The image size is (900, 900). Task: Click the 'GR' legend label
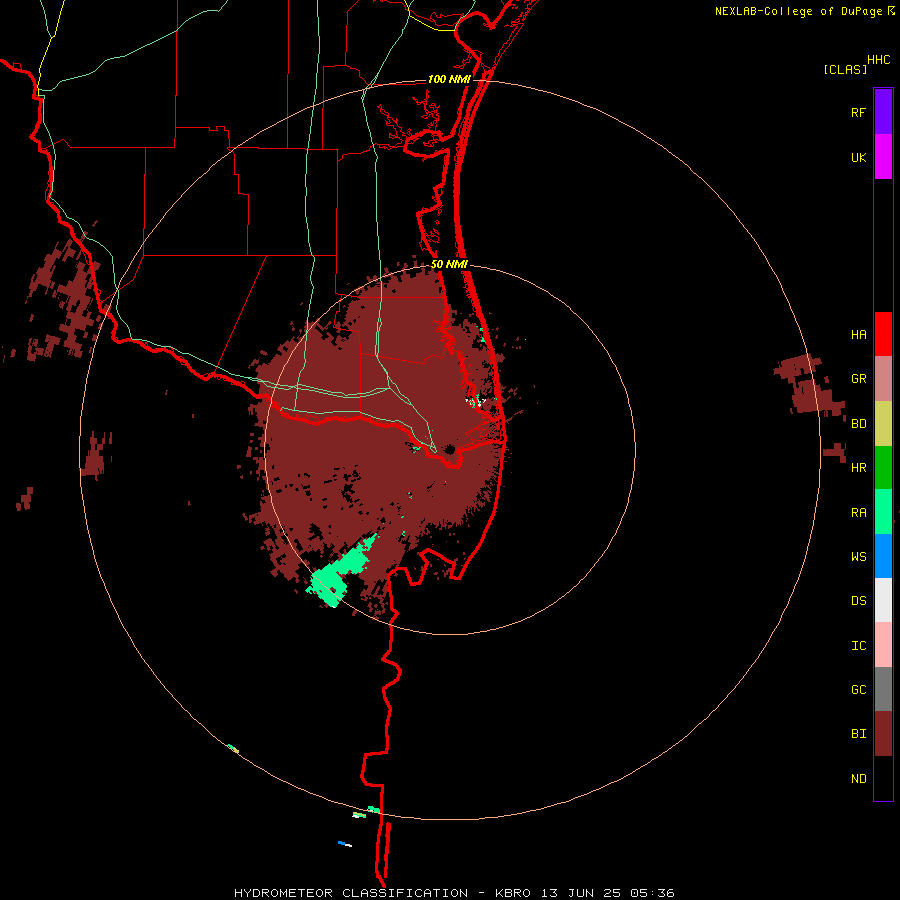[859, 379]
